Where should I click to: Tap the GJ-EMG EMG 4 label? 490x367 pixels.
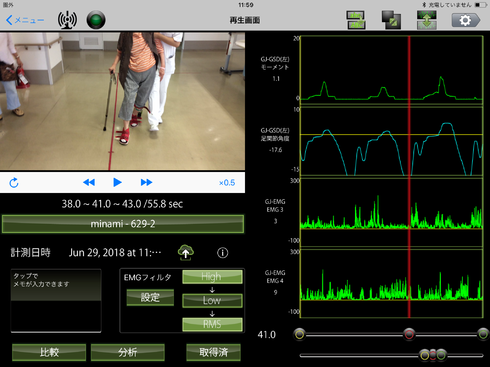(x=275, y=277)
